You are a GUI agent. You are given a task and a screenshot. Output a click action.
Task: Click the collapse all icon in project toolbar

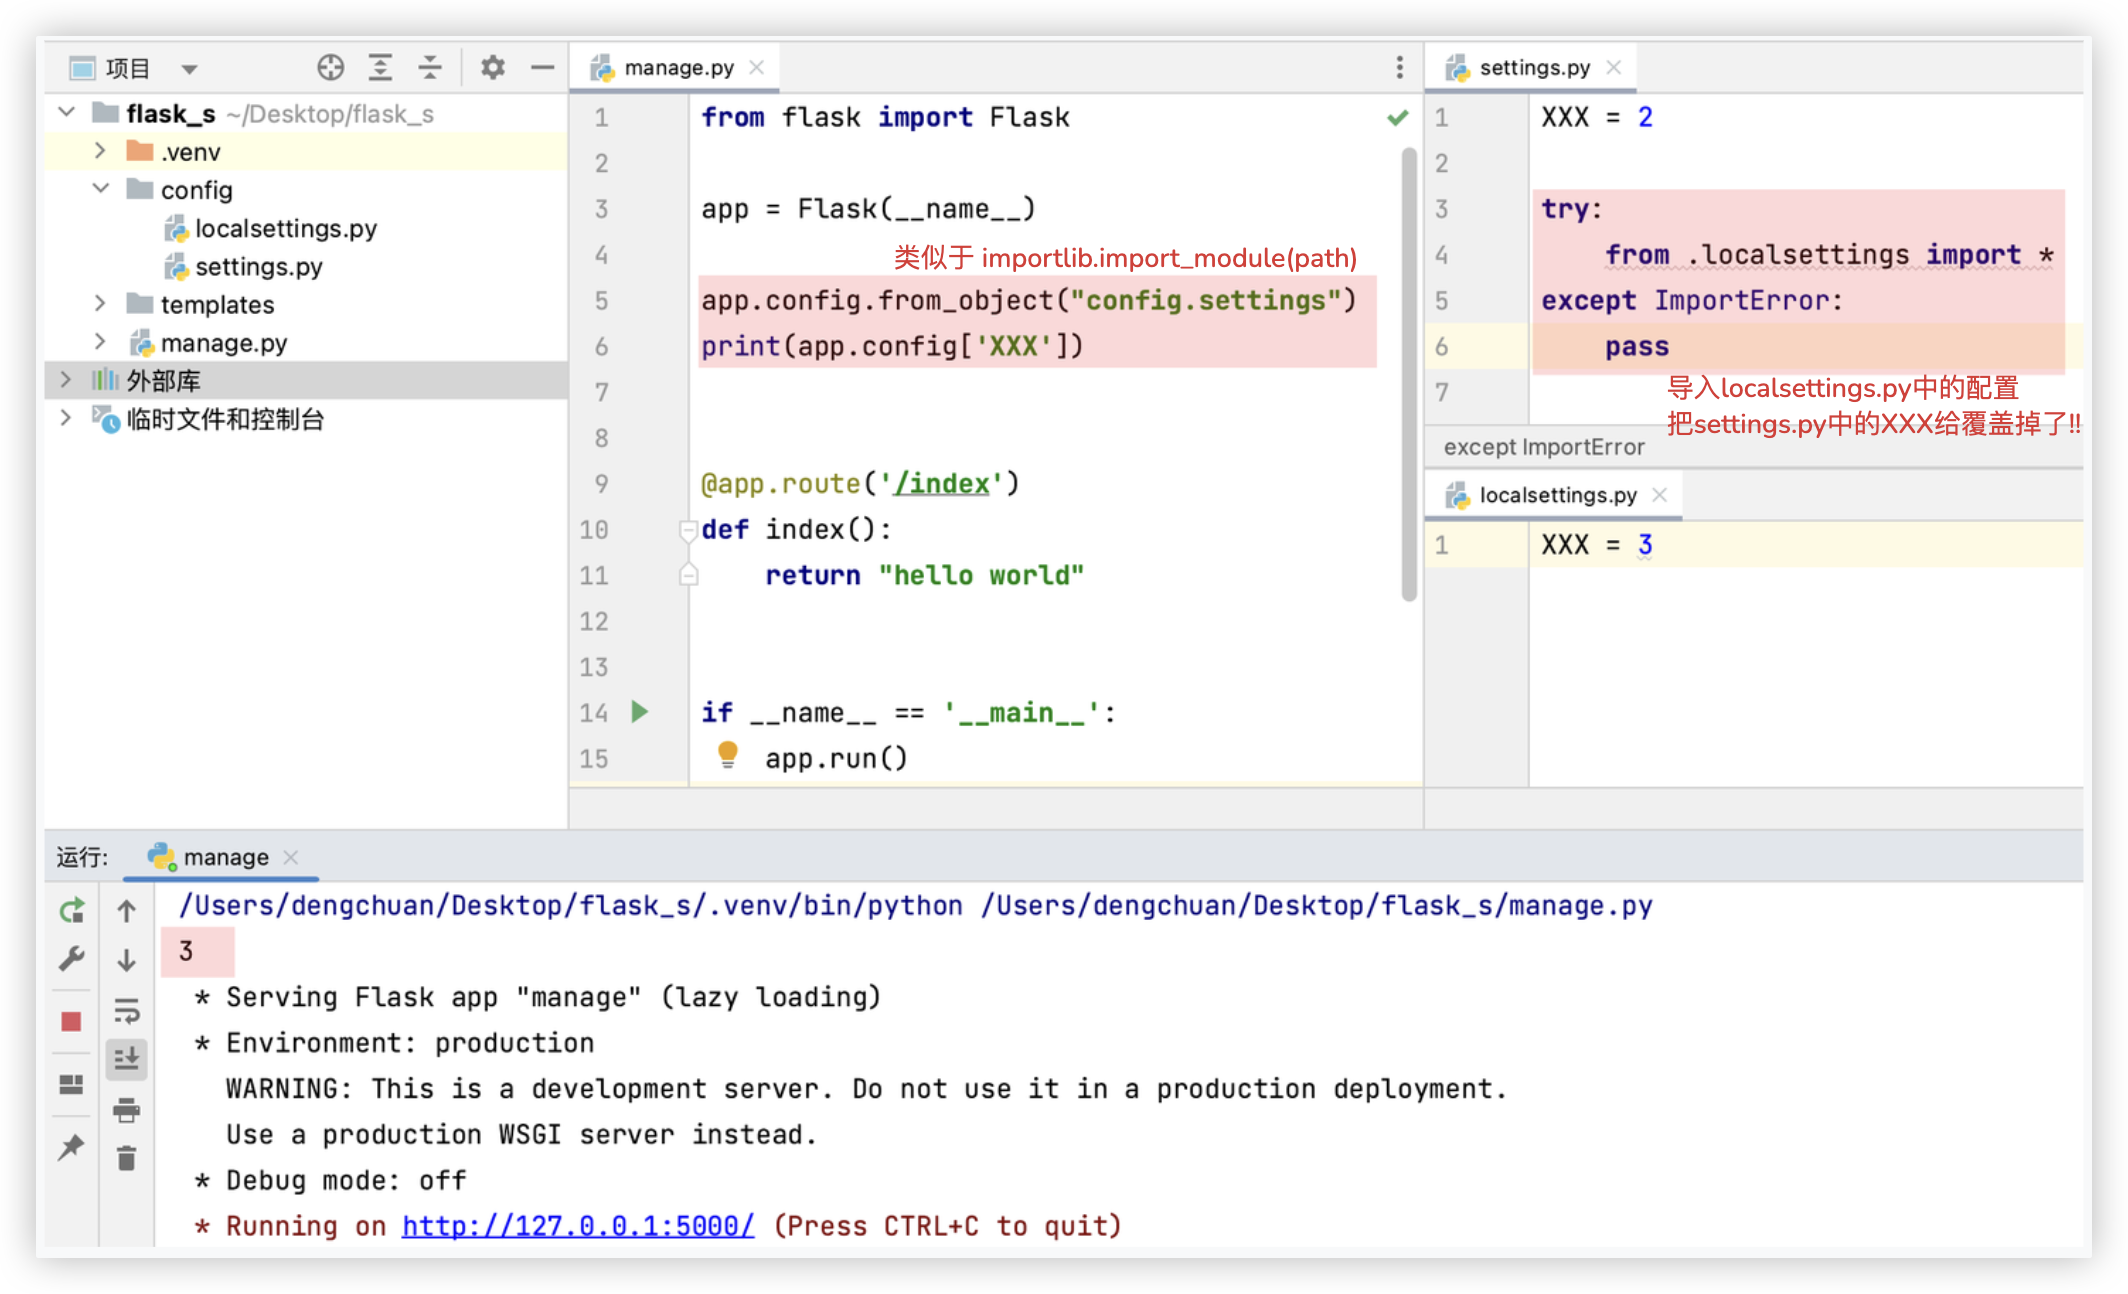point(430,68)
